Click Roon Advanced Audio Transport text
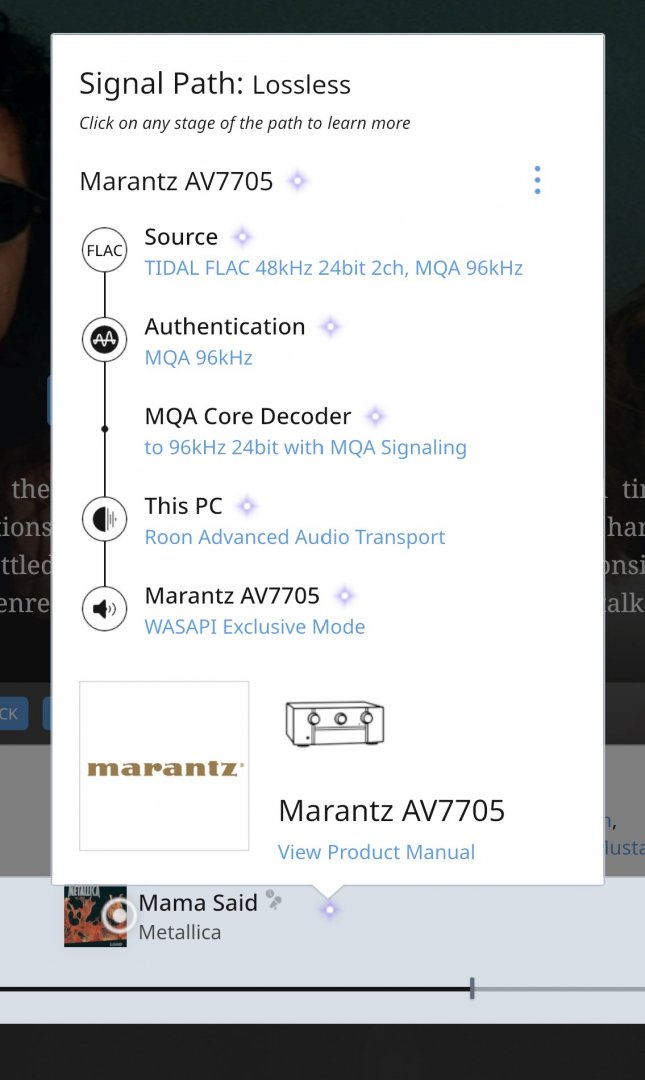 point(294,537)
